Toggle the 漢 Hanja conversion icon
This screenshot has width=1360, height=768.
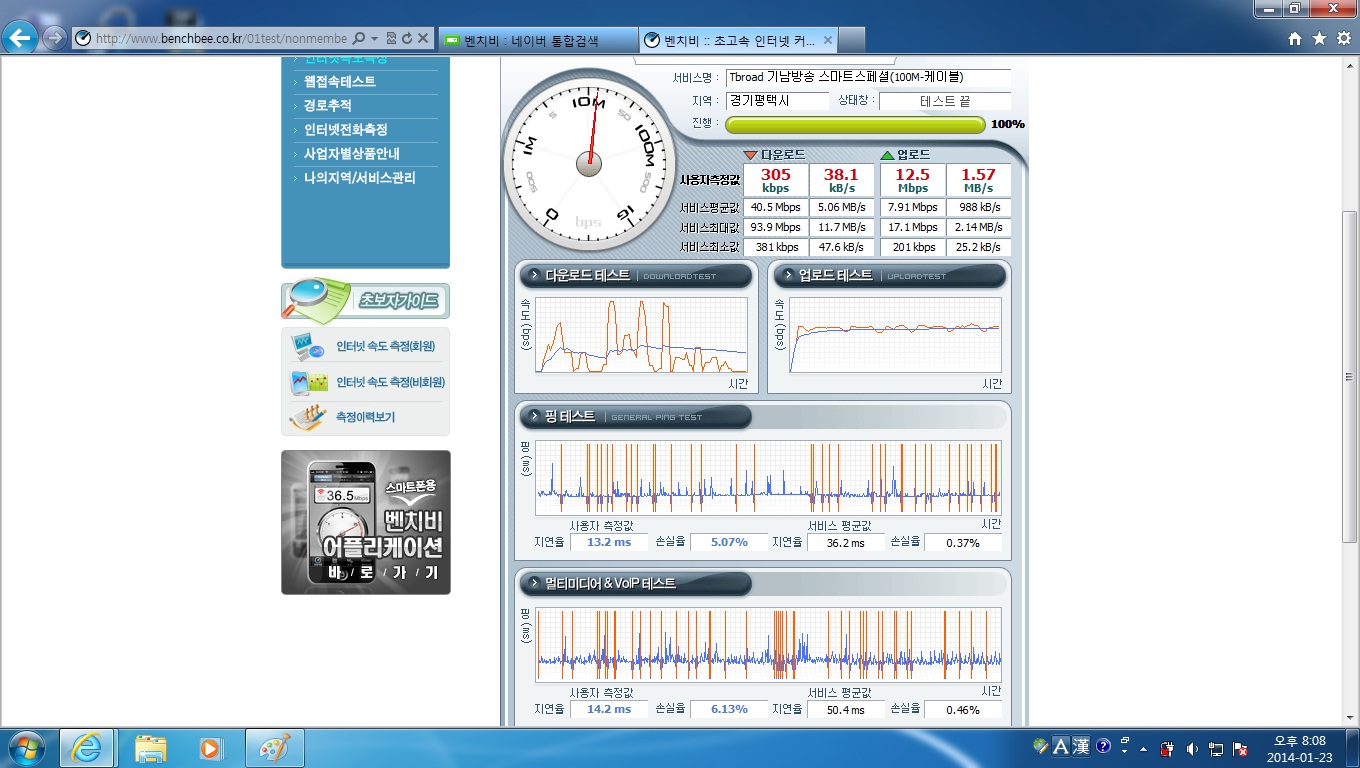(1080, 746)
